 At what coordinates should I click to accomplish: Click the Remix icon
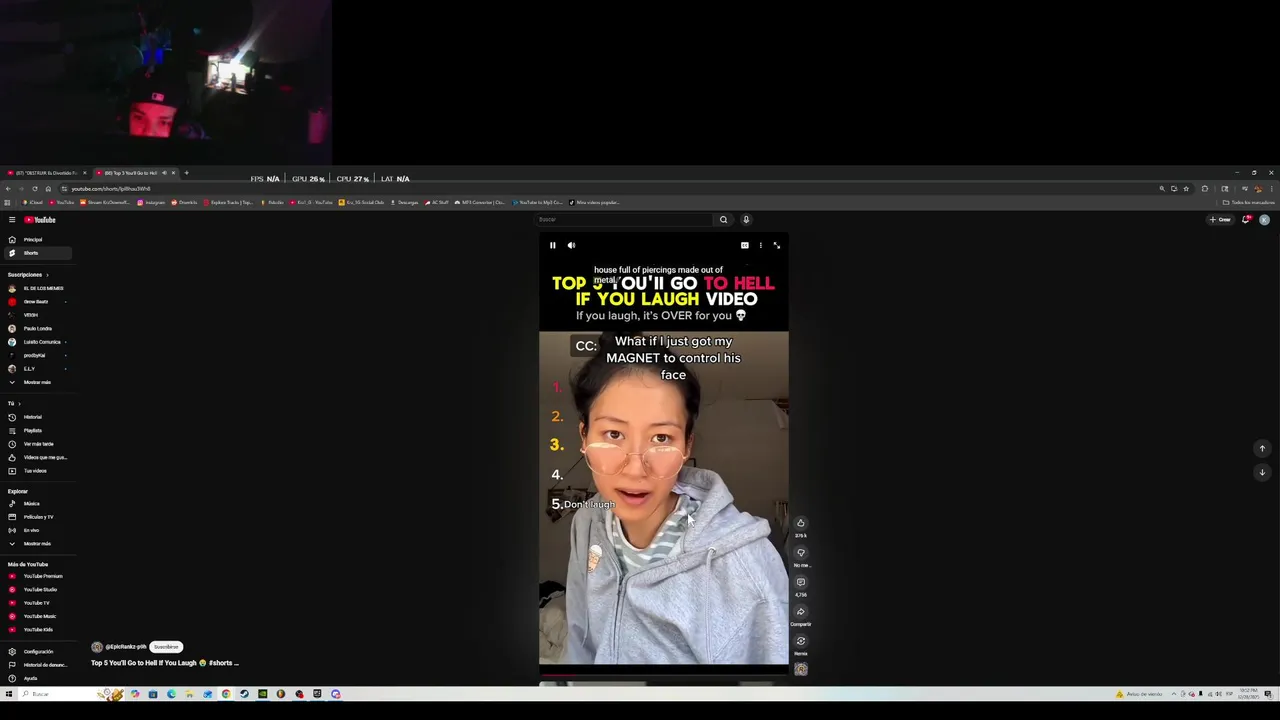tap(800, 641)
